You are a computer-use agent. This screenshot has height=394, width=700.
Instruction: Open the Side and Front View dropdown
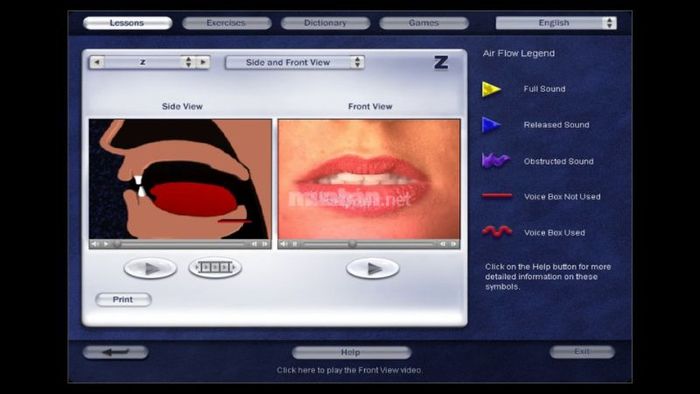pyautogui.click(x=295, y=62)
